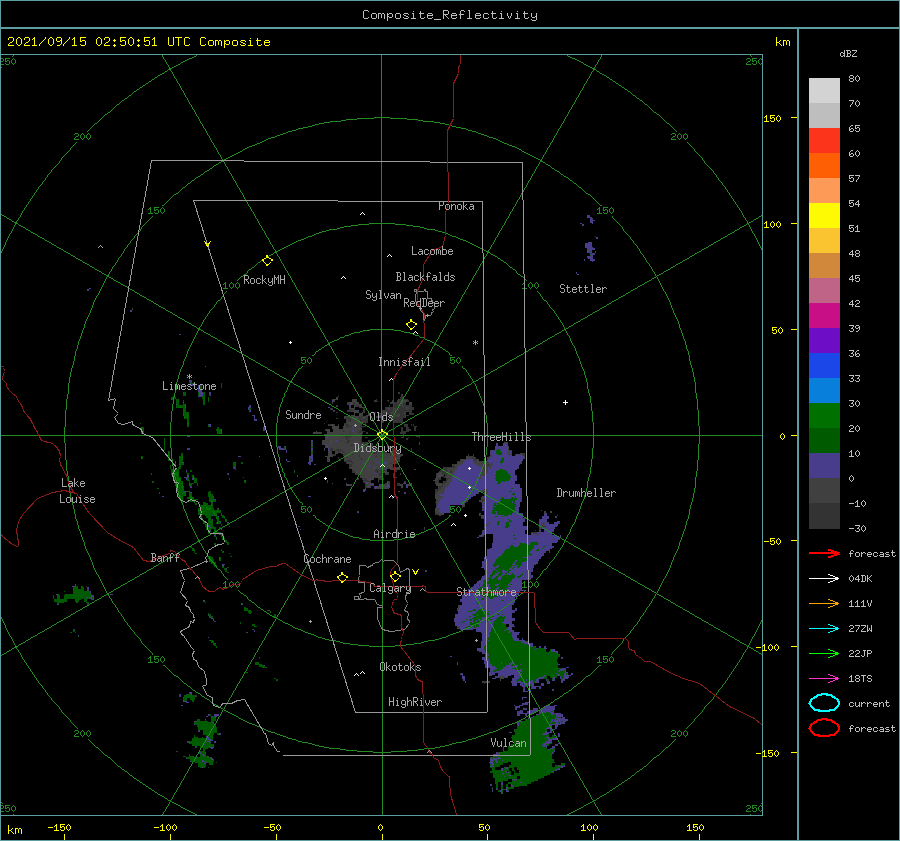Click the Lacombe label
Viewport: 900px width, 841px height.
pos(432,251)
